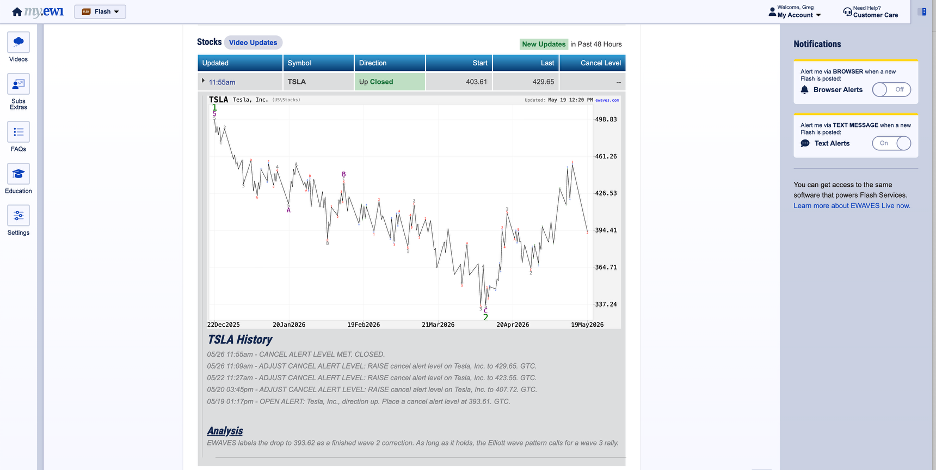
Task: Open the Flash services dropdown
Action: [100, 11]
